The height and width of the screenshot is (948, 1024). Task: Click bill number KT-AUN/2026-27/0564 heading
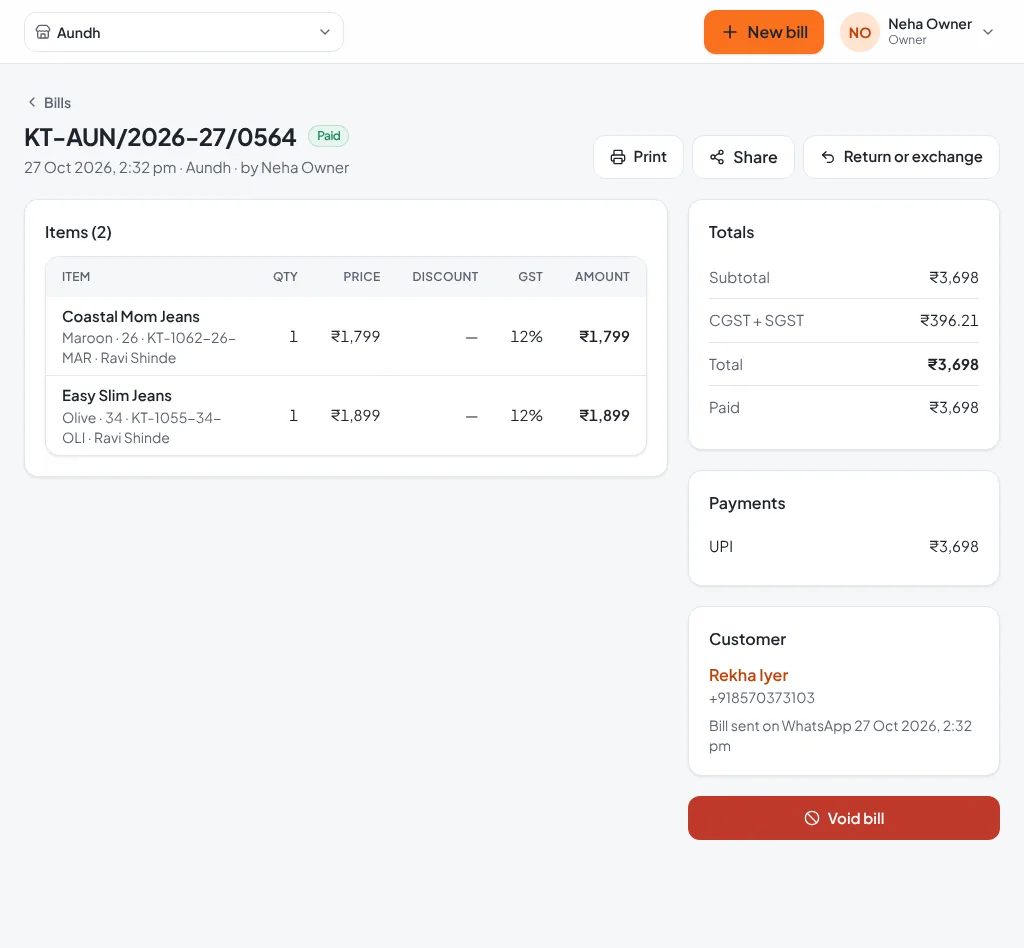tap(160, 137)
